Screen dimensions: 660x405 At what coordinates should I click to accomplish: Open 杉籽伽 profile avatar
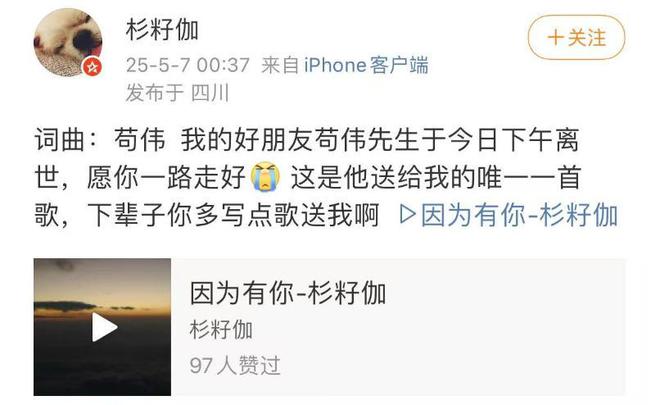point(68,43)
